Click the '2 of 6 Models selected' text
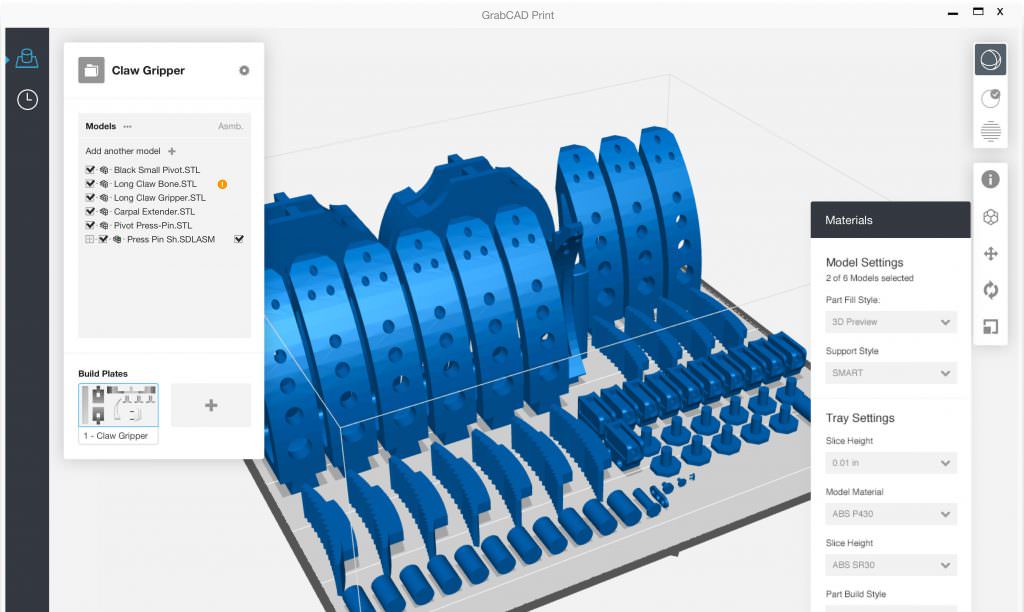The height and width of the screenshot is (612, 1024). pos(870,278)
